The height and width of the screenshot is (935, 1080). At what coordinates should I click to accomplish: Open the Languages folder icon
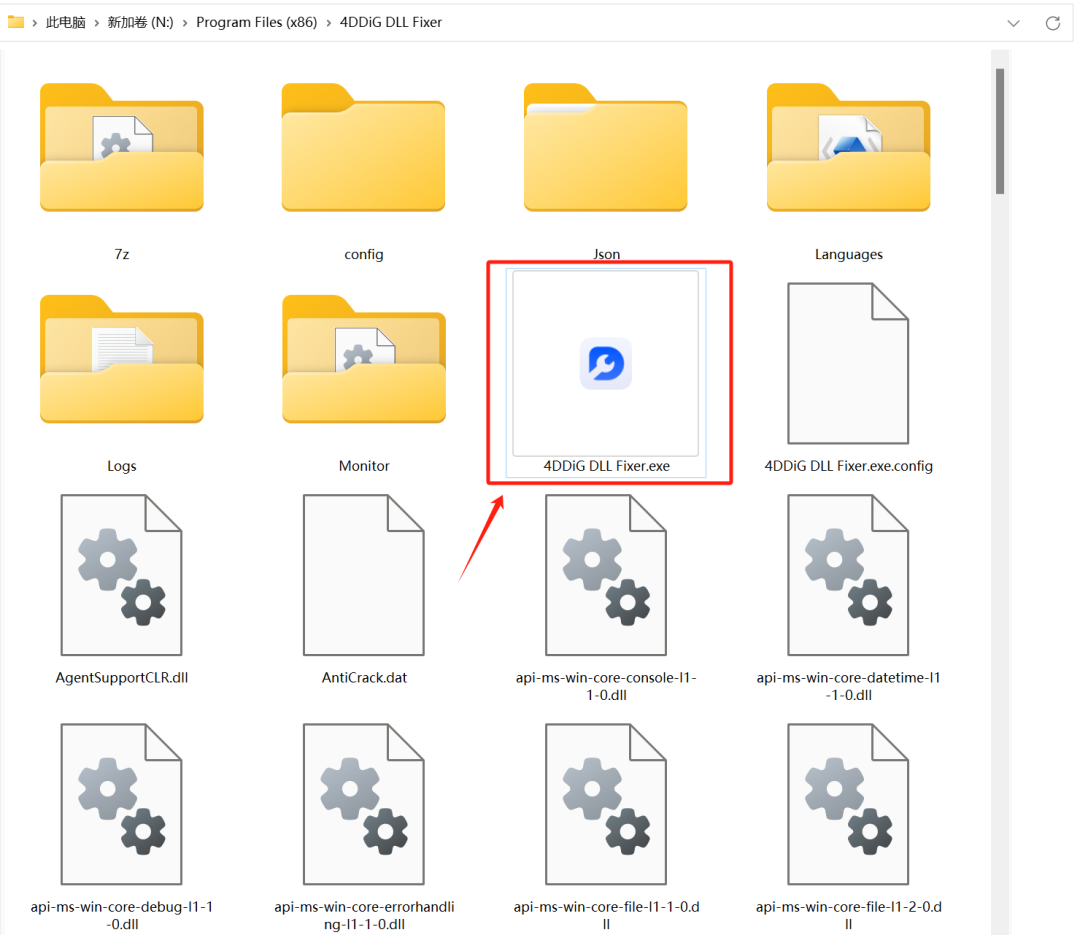pyautogui.click(x=849, y=147)
